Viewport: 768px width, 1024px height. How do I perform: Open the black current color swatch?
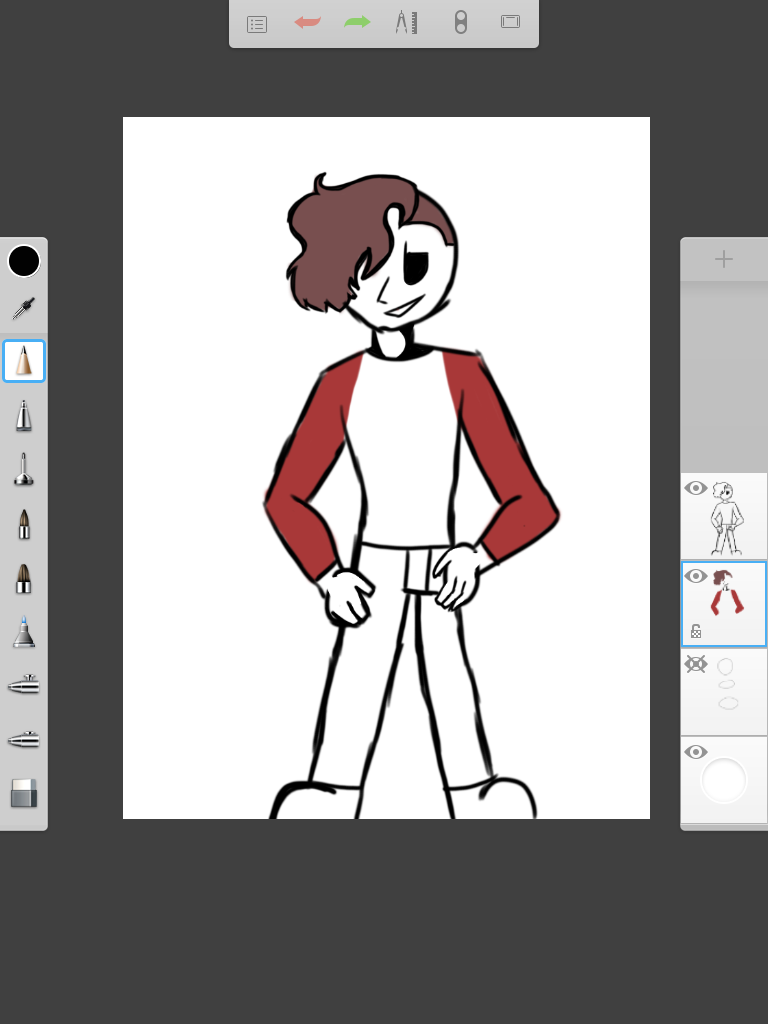pos(24,261)
